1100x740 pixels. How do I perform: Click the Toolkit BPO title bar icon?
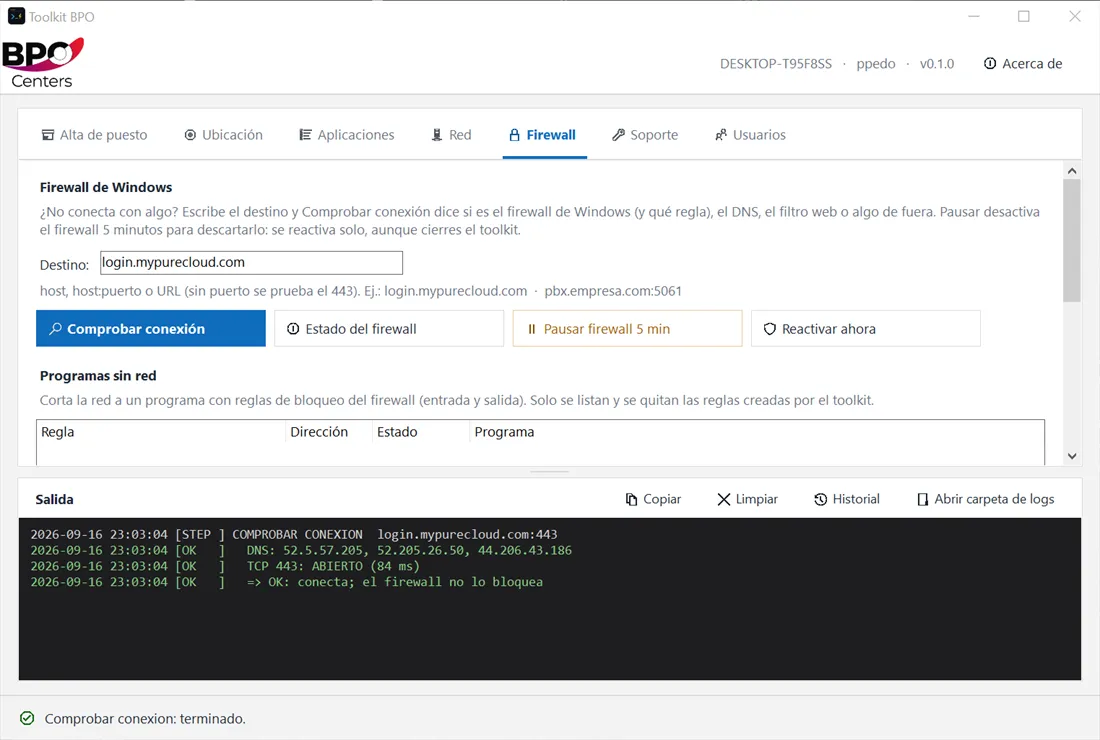16,16
